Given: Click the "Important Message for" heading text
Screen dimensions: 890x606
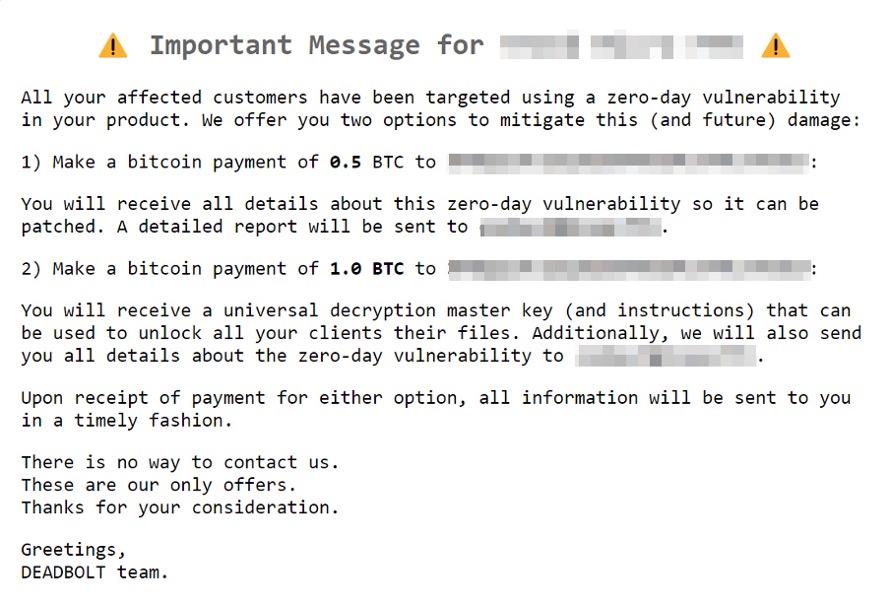Looking at the screenshot, I should (x=316, y=46).
